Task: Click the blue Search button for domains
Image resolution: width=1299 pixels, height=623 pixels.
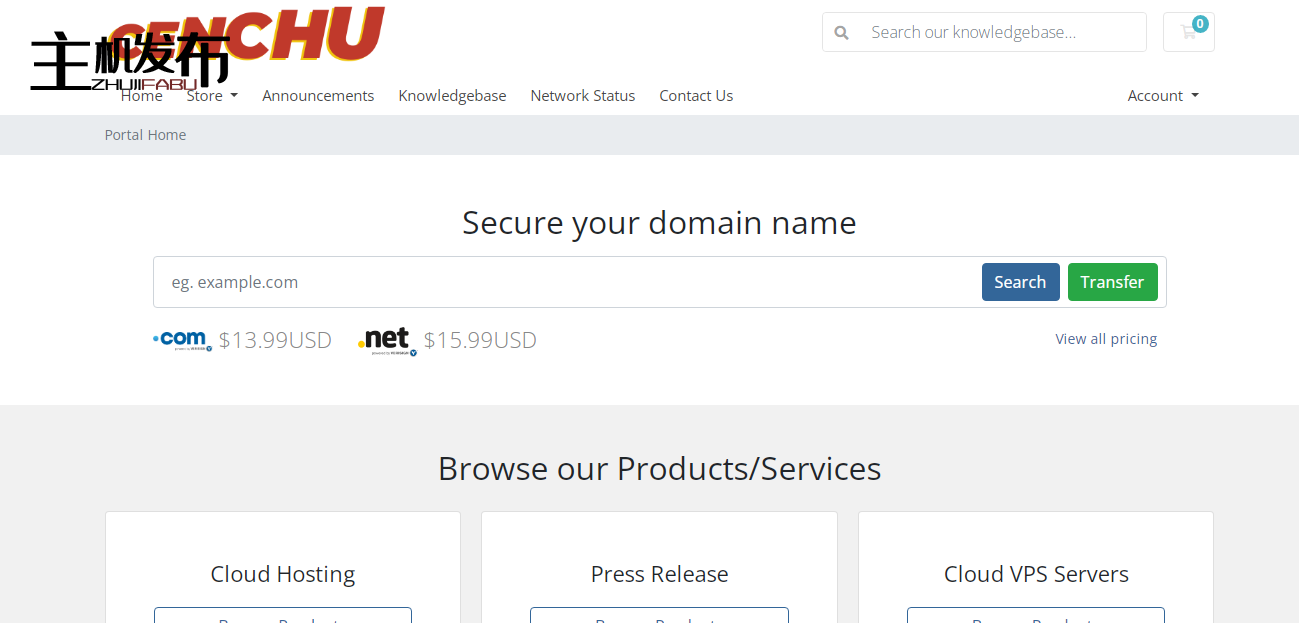Action: 1020,281
